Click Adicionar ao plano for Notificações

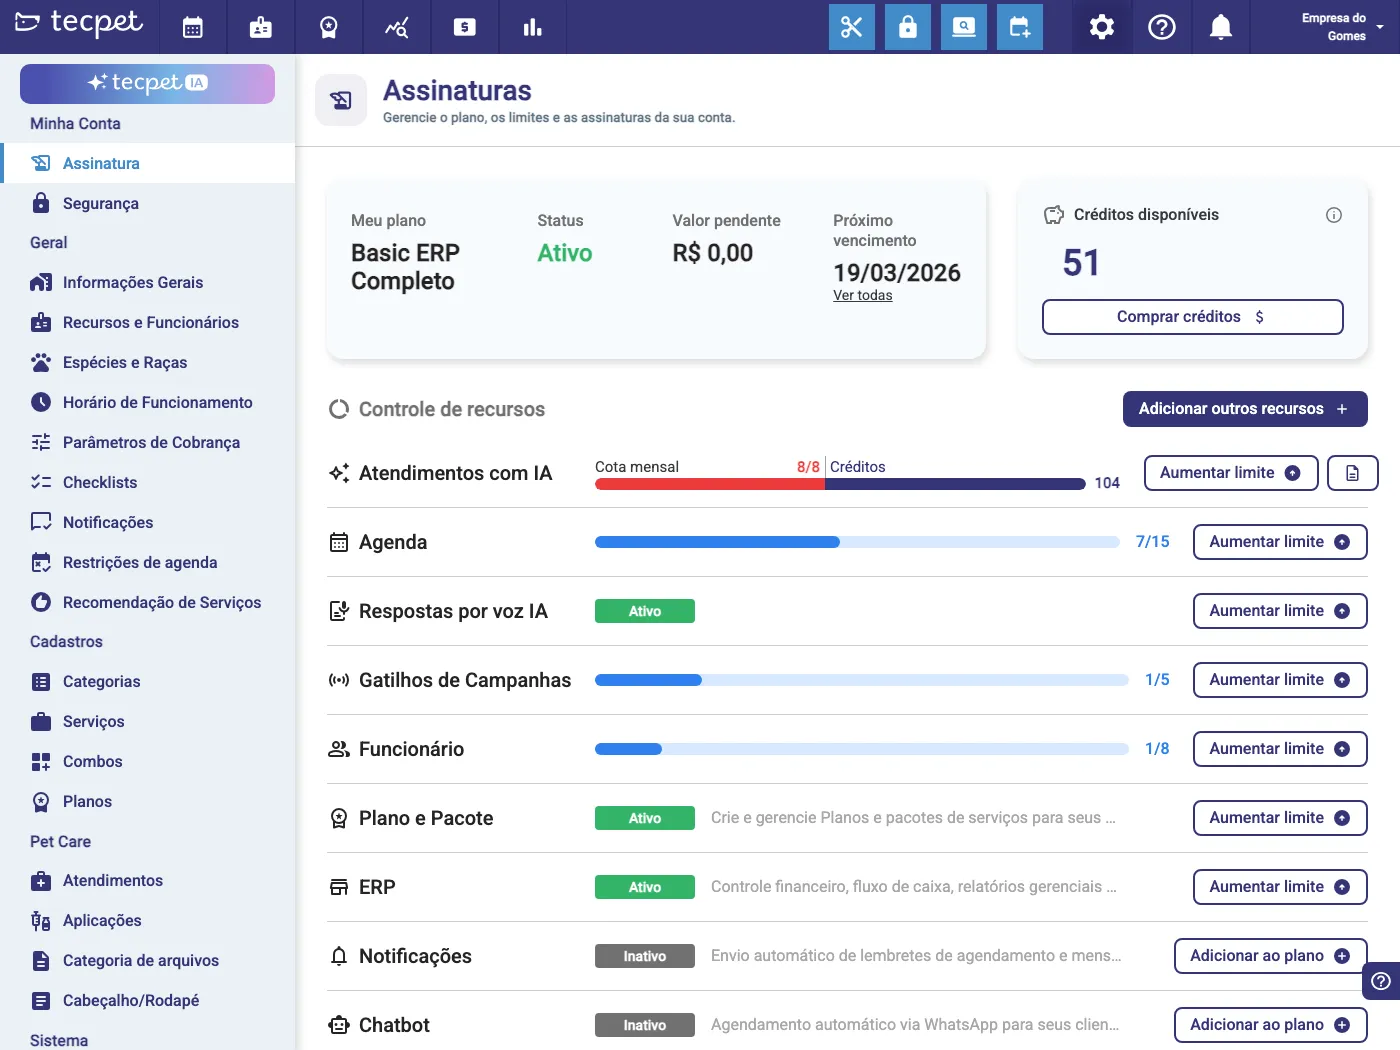(1271, 956)
